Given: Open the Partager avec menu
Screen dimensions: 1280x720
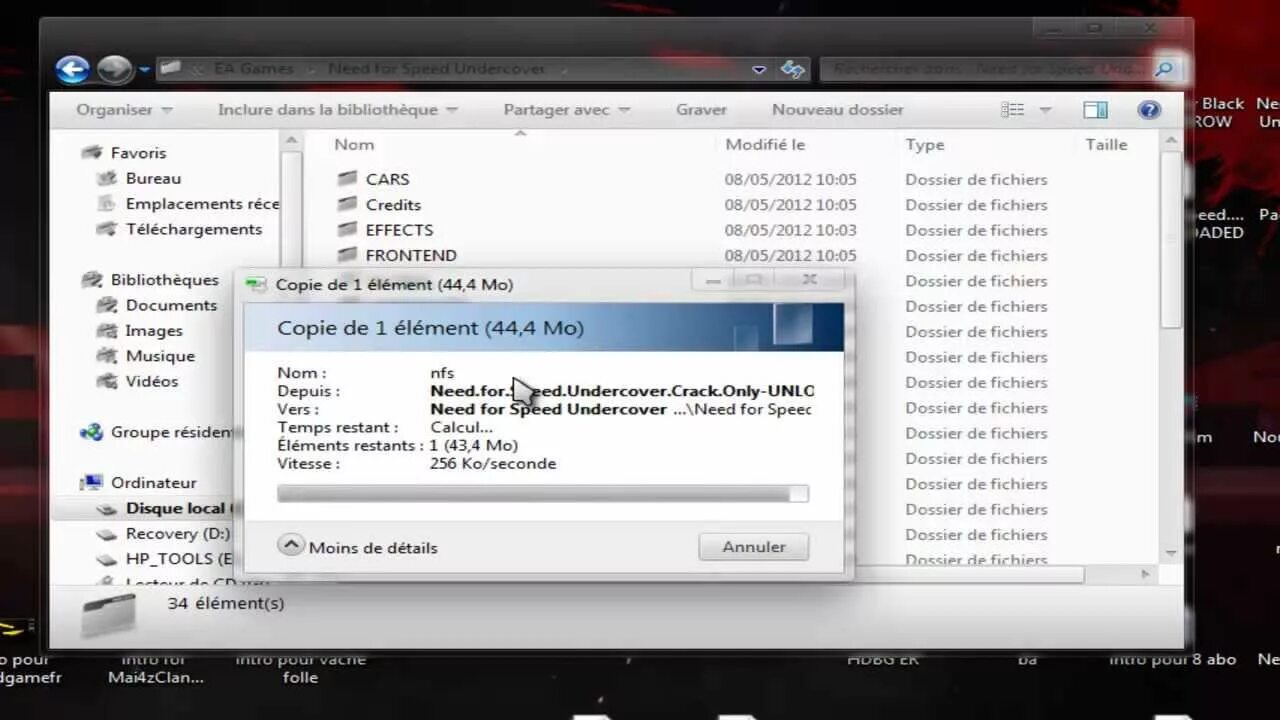Looking at the screenshot, I should click(x=567, y=110).
